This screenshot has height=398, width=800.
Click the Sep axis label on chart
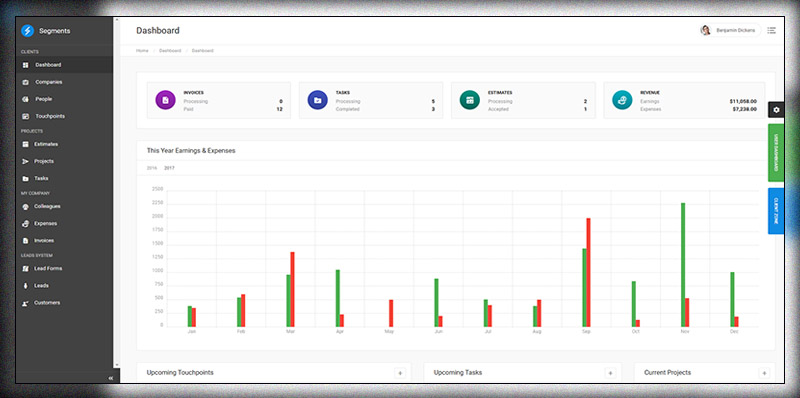click(x=586, y=332)
